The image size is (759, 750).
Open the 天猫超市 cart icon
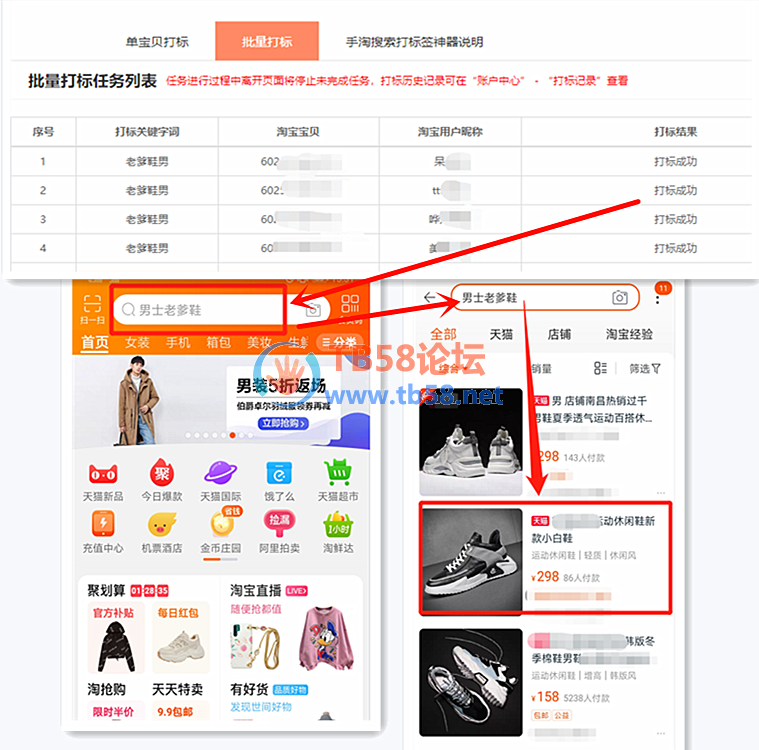coord(338,474)
